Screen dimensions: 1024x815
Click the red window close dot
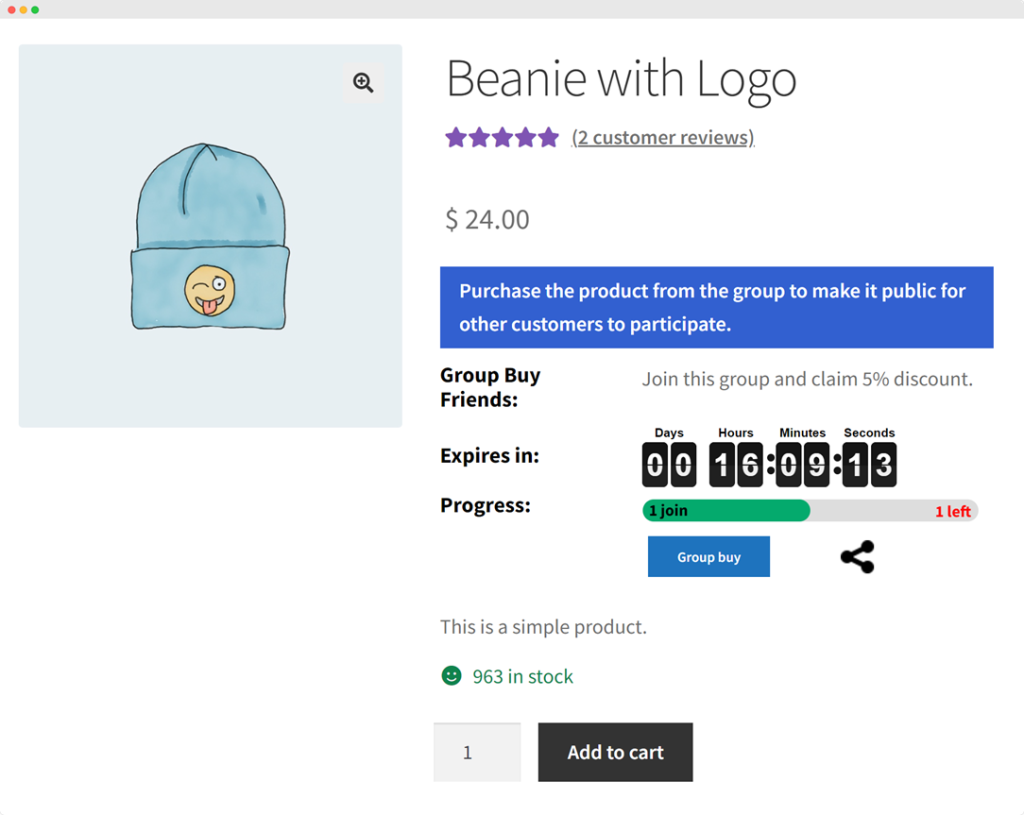pyautogui.click(x=11, y=9)
